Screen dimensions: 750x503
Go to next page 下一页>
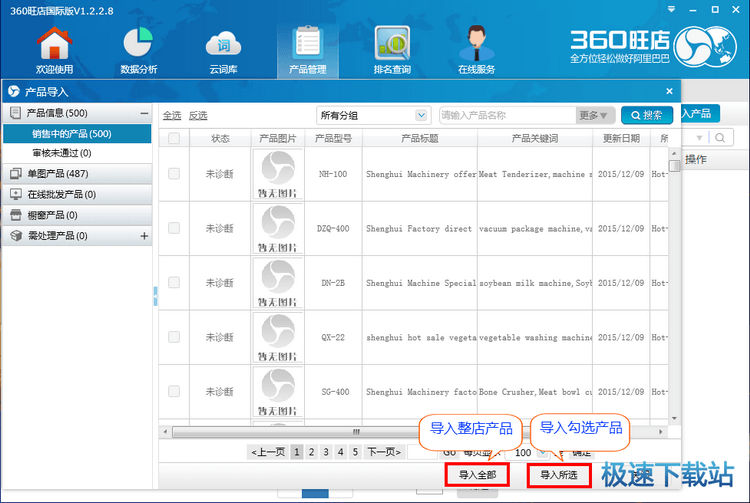pyautogui.click(x=384, y=452)
